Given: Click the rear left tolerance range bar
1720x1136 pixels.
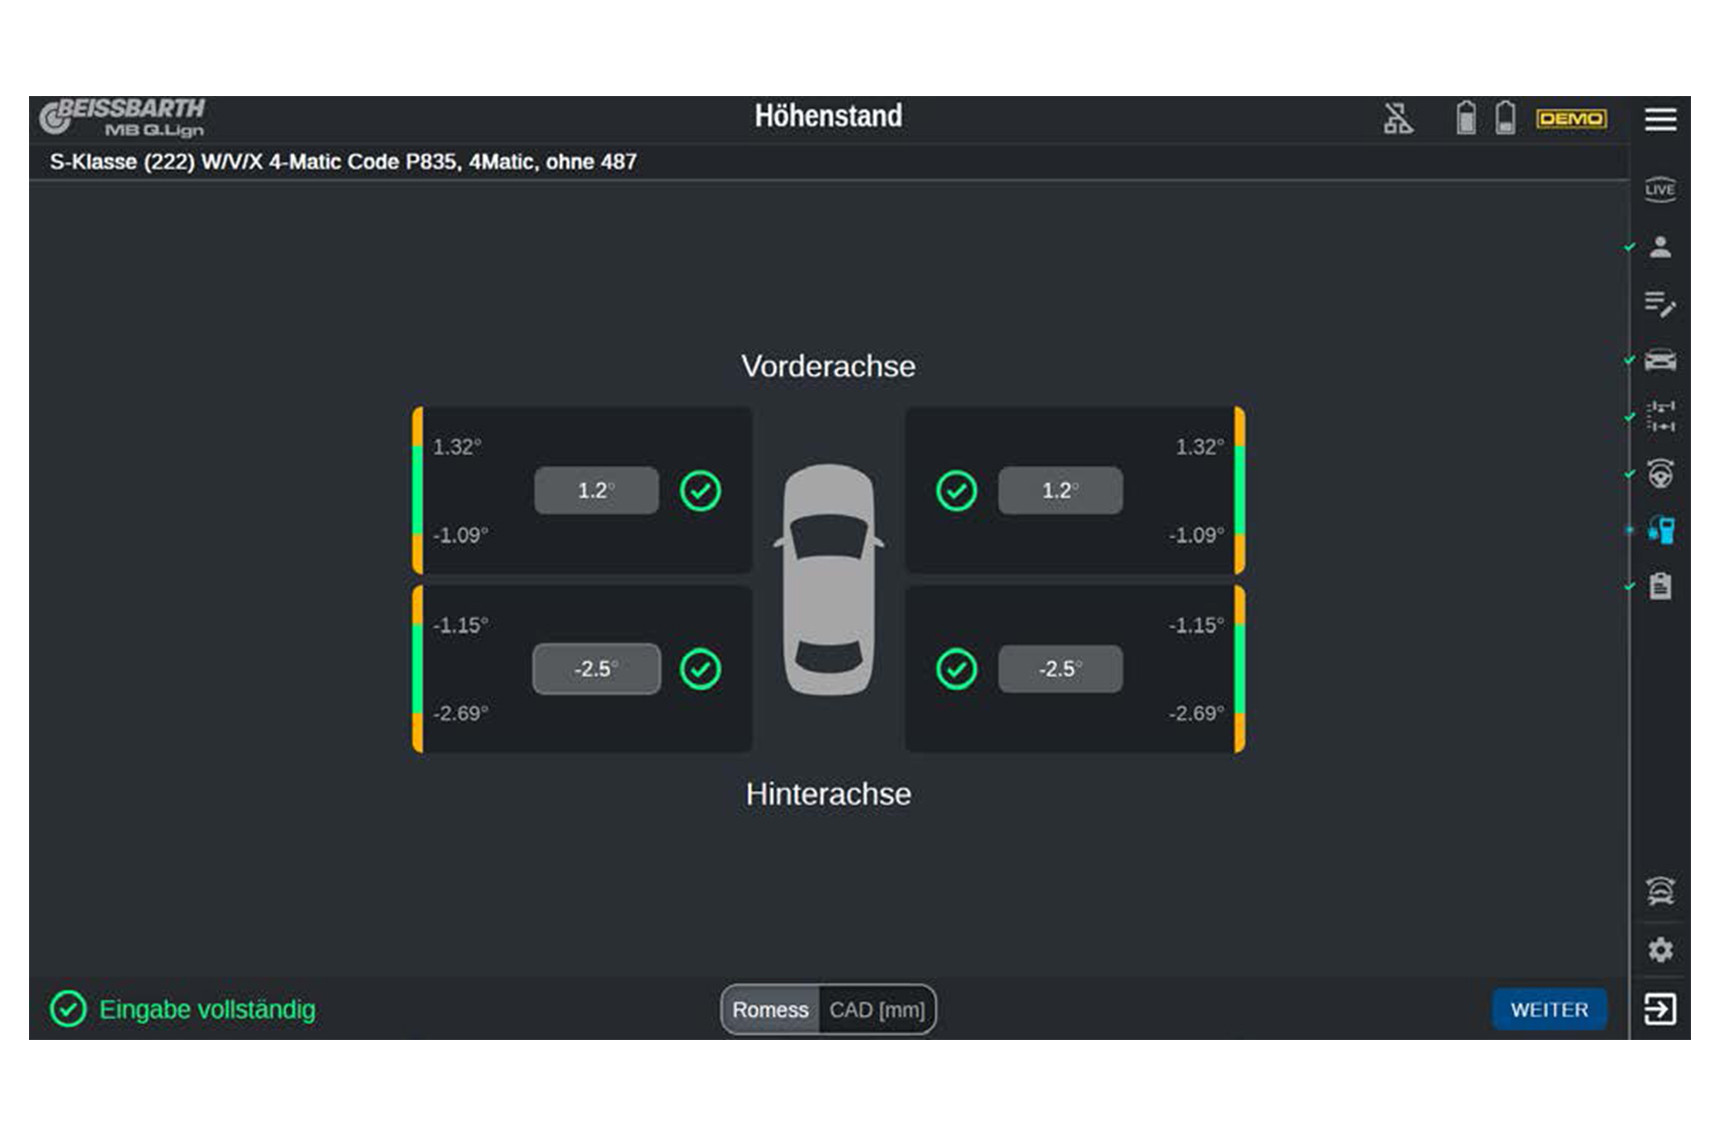Looking at the screenshot, I should 418,669.
